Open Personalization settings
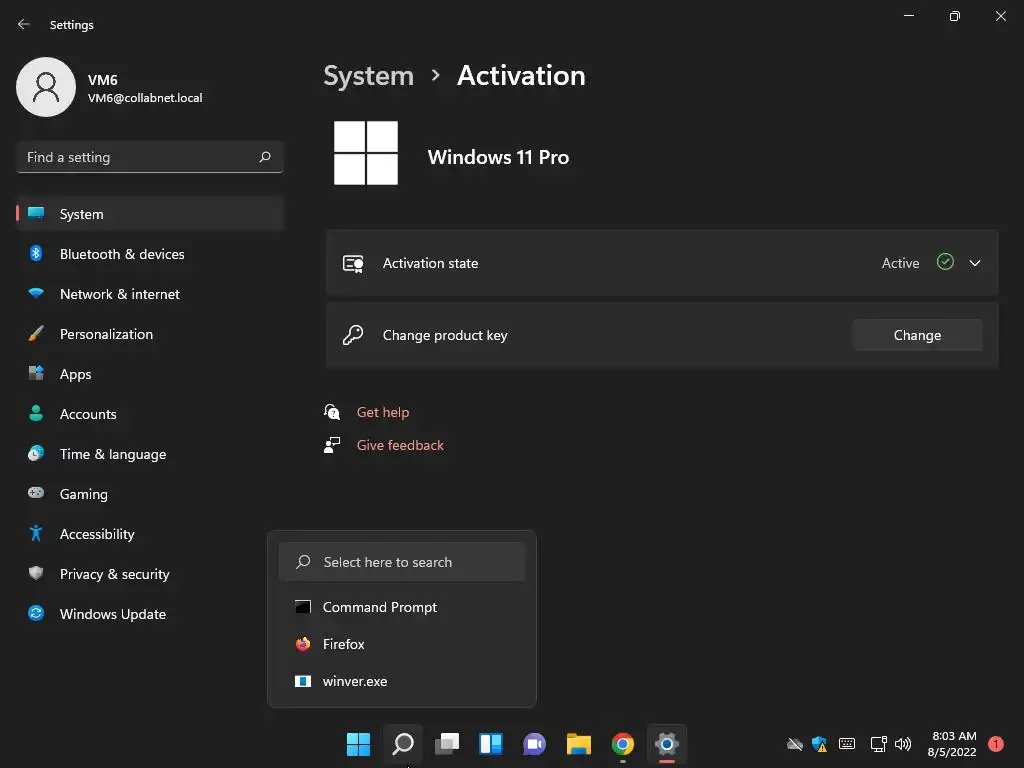The image size is (1024, 768). 150,334
